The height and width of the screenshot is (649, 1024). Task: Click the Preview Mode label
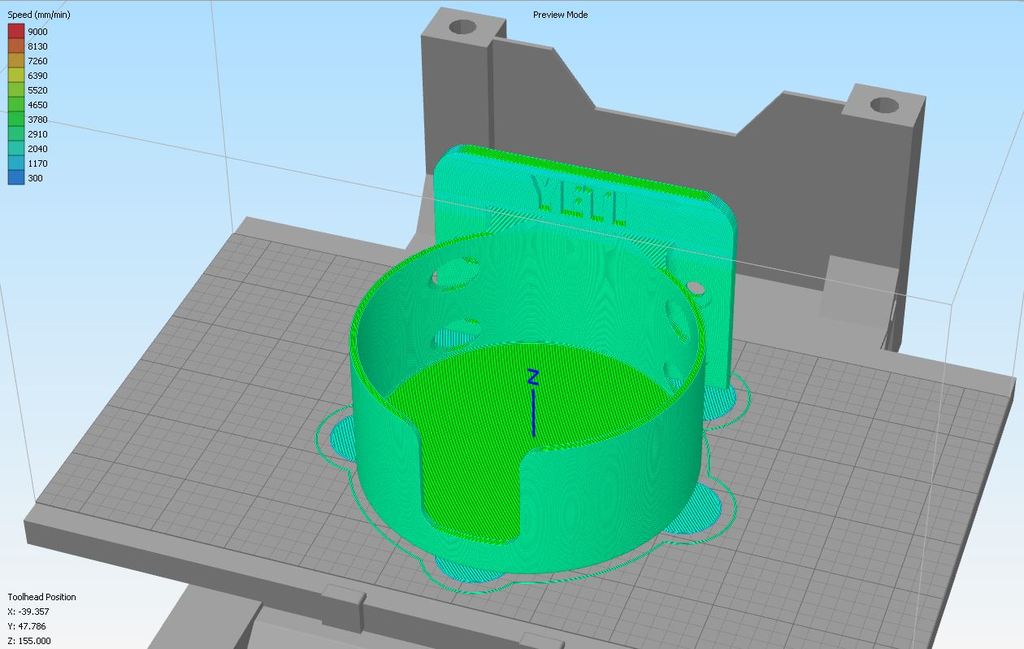click(561, 14)
